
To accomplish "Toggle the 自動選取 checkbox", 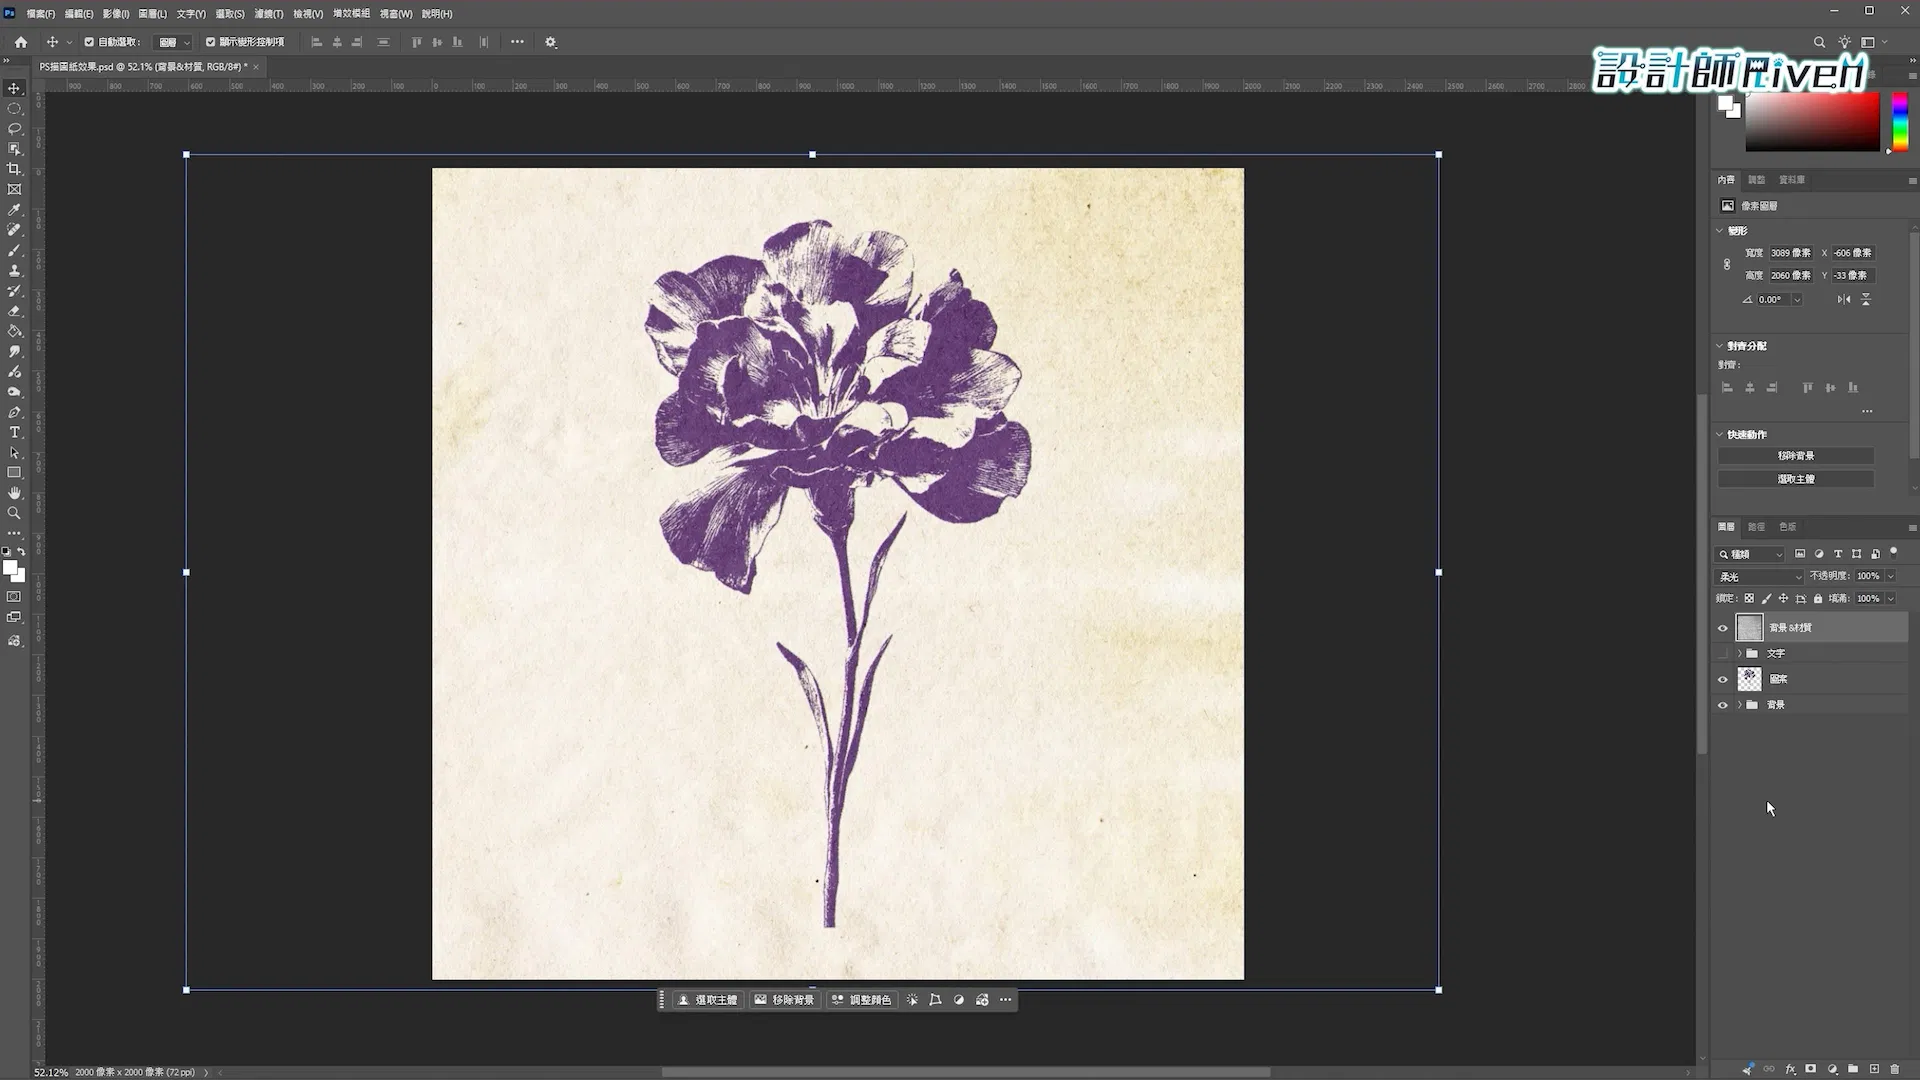I will (x=89, y=42).
